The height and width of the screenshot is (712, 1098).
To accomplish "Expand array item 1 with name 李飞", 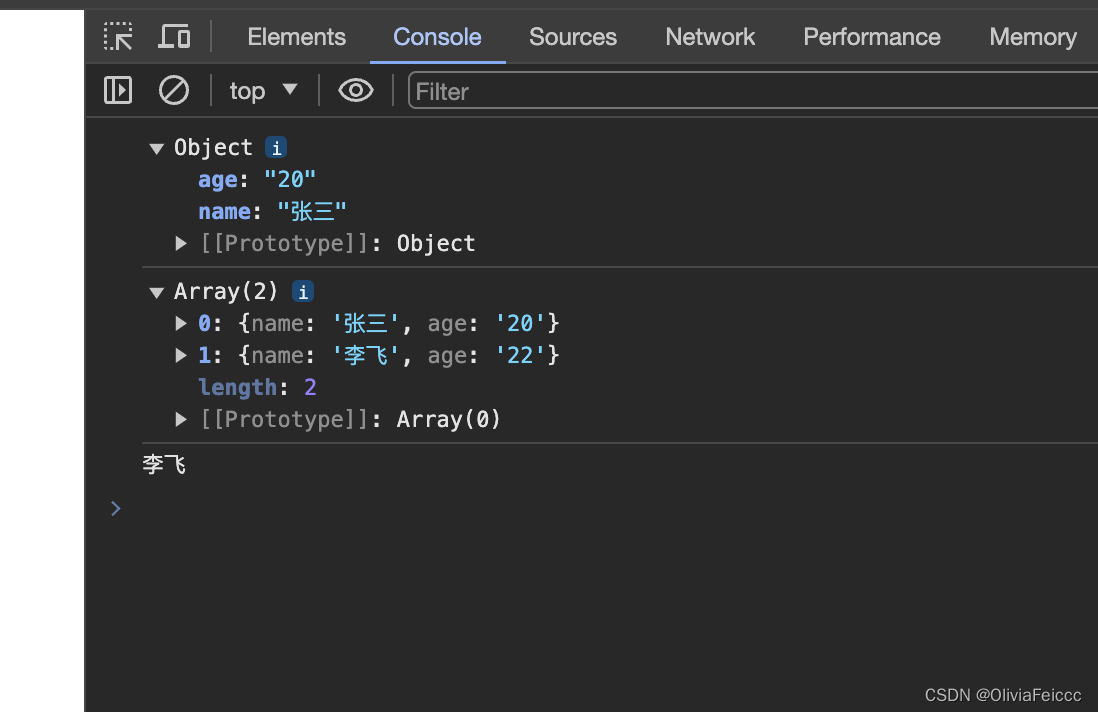I will (181, 355).
